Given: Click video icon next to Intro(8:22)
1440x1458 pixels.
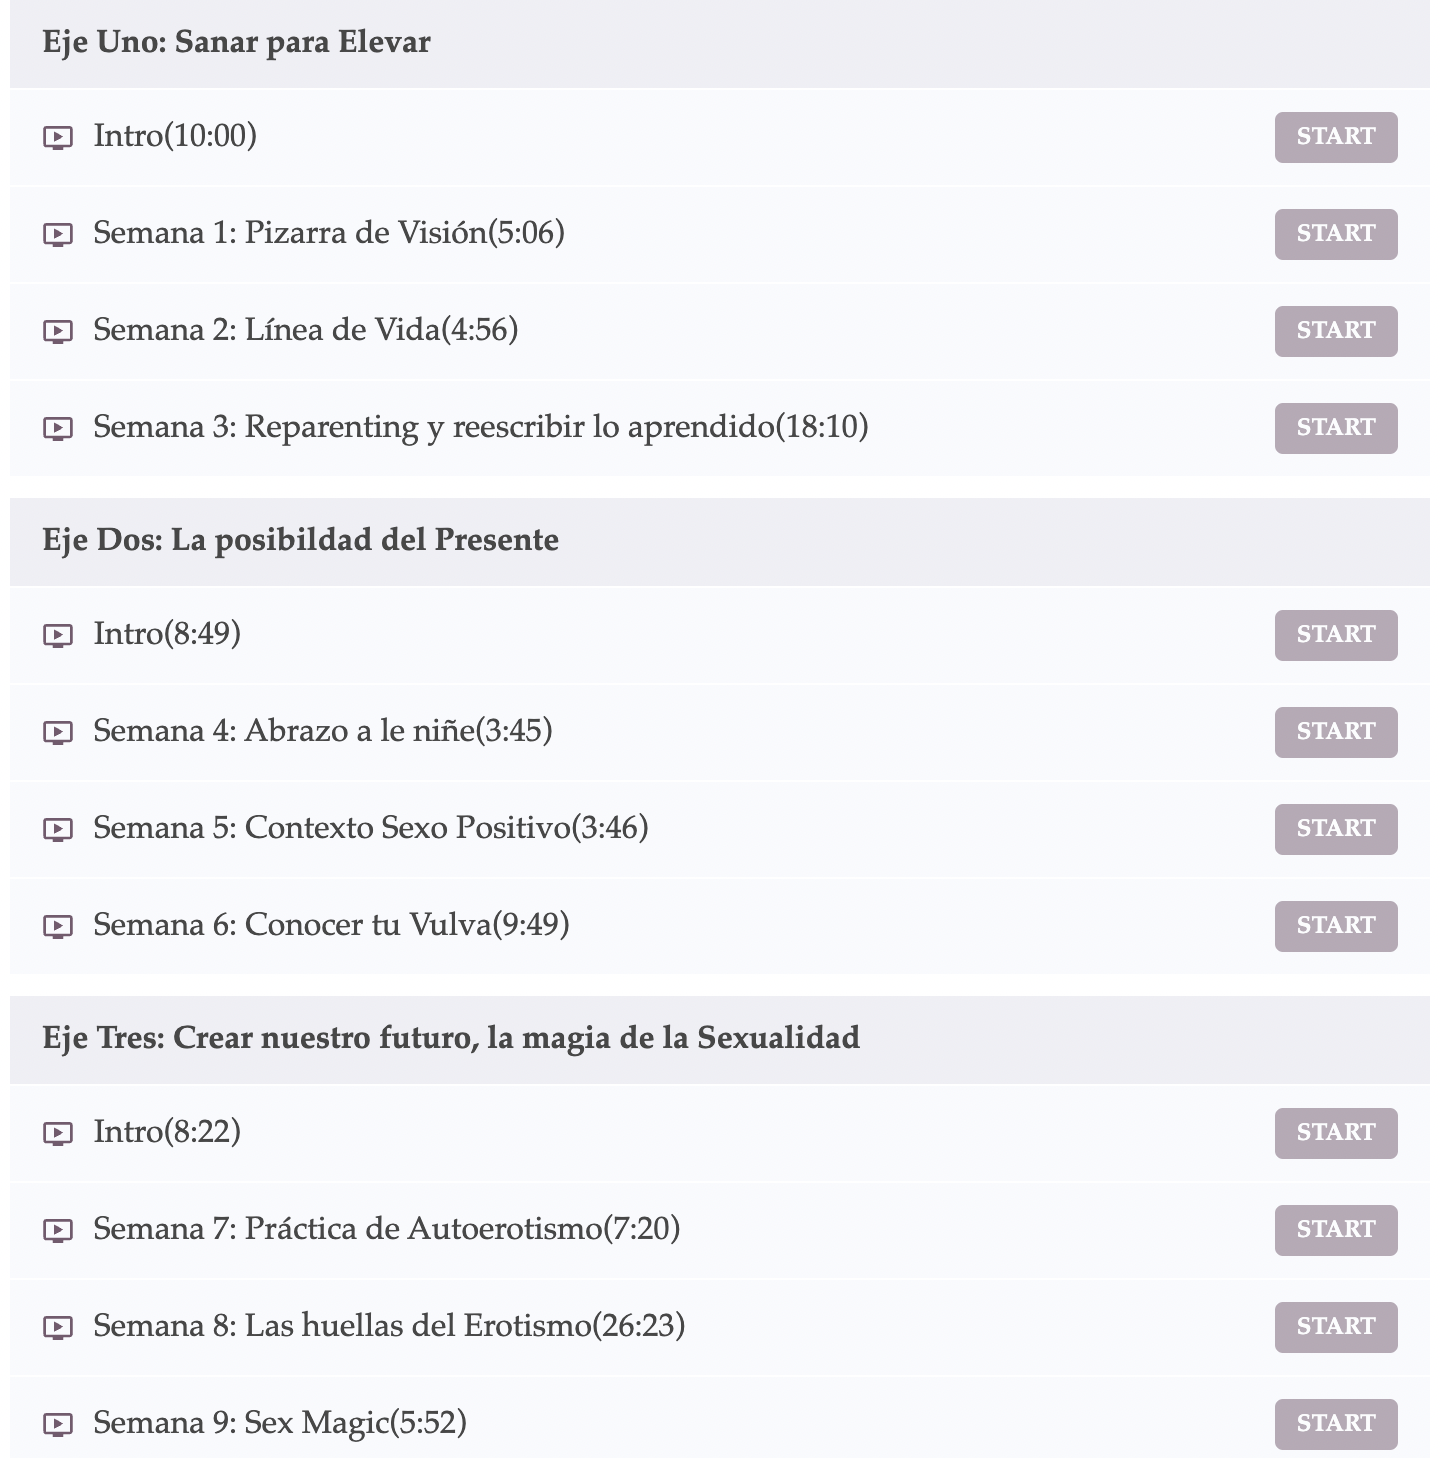Looking at the screenshot, I should (58, 1134).
